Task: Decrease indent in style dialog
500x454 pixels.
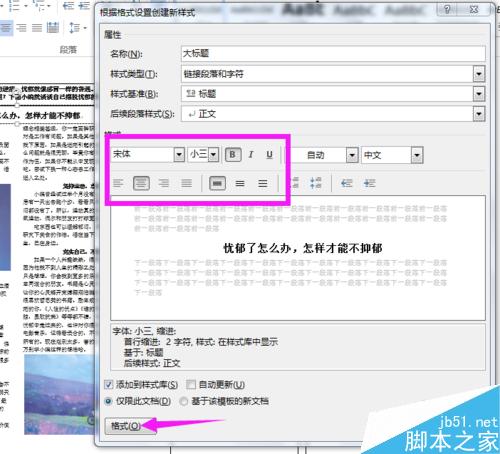Action: [347, 183]
